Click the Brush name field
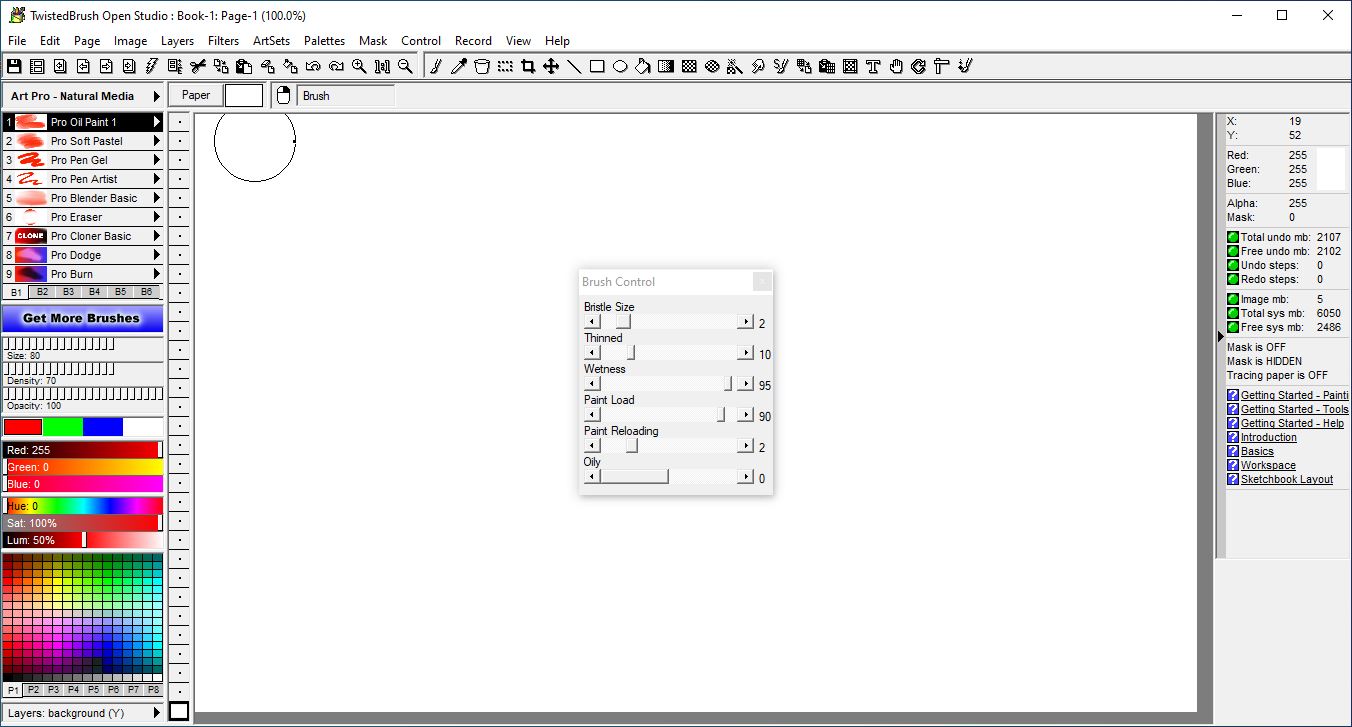The image size is (1352, 727). (x=346, y=96)
